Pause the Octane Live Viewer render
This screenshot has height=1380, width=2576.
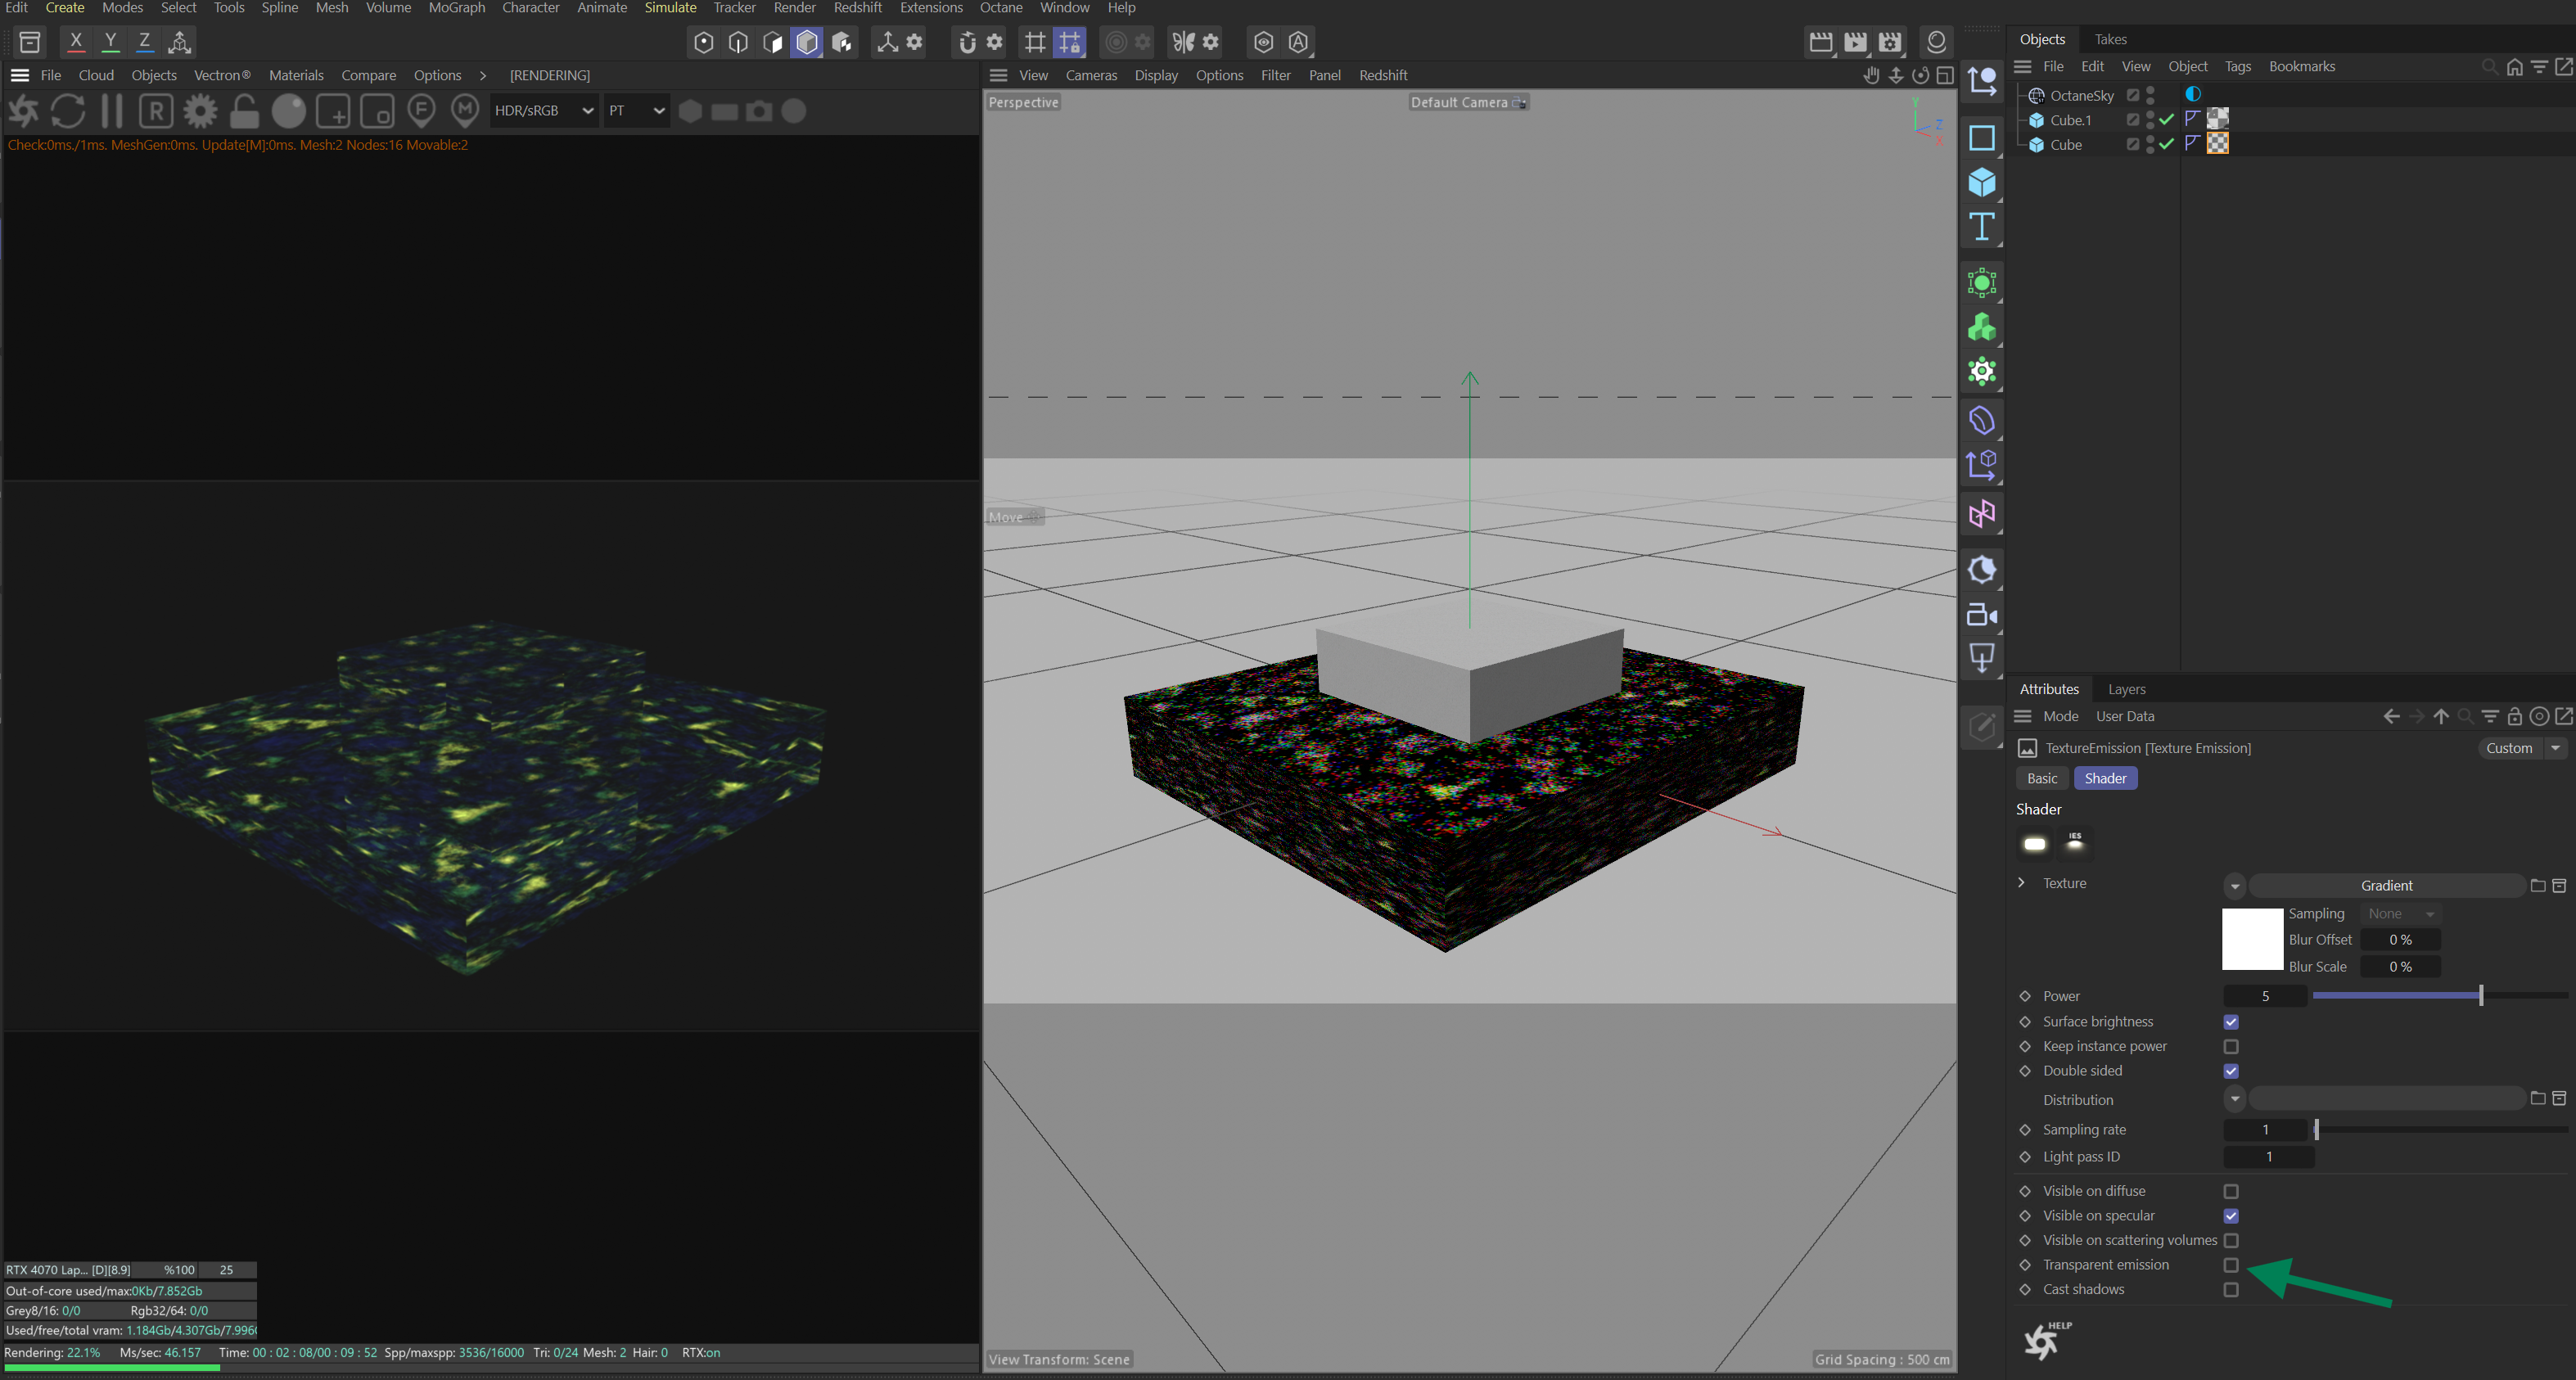click(112, 111)
